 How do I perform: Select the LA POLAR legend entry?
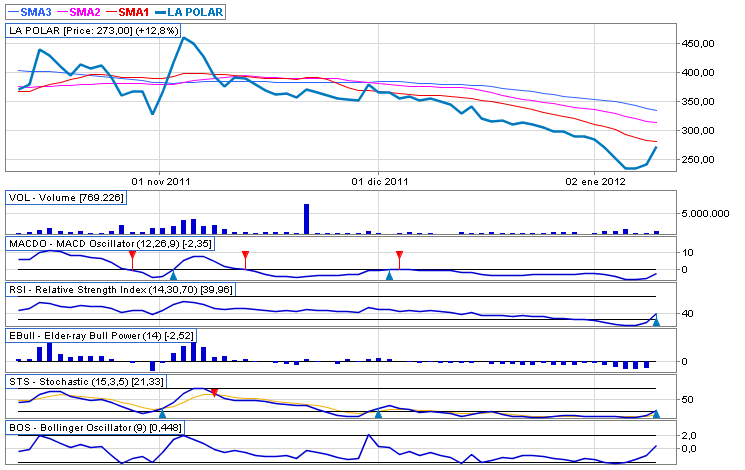(x=194, y=11)
